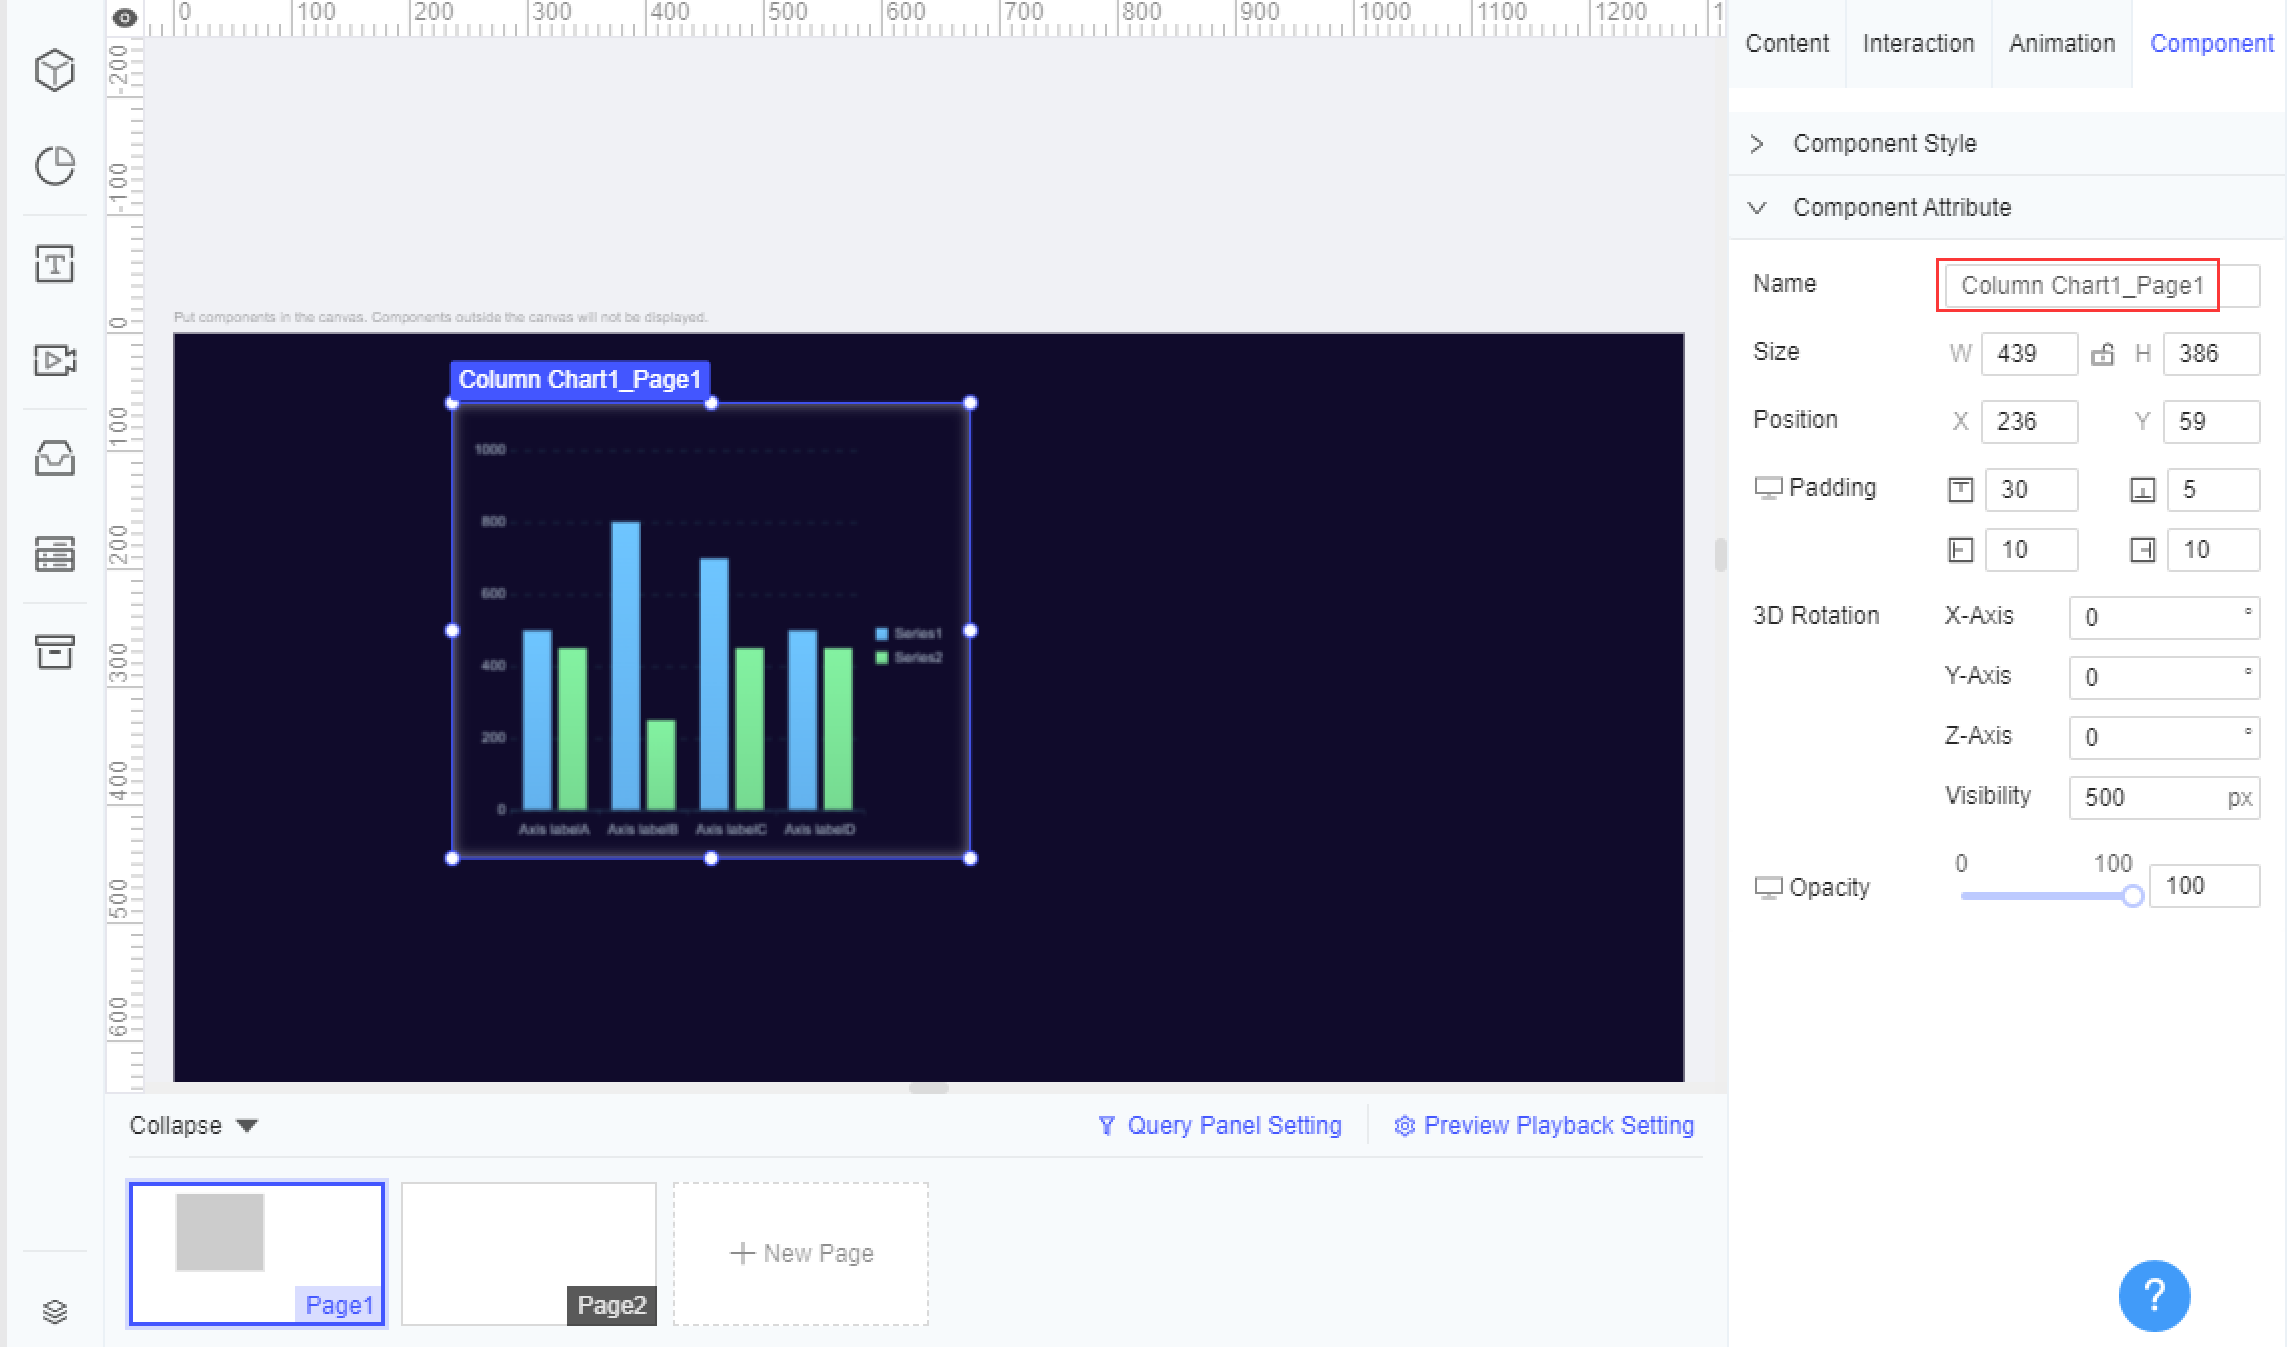Screen dimensions: 2287x1347
Task: Collapse the Component Attribute section
Action: [x=1757, y=207]
